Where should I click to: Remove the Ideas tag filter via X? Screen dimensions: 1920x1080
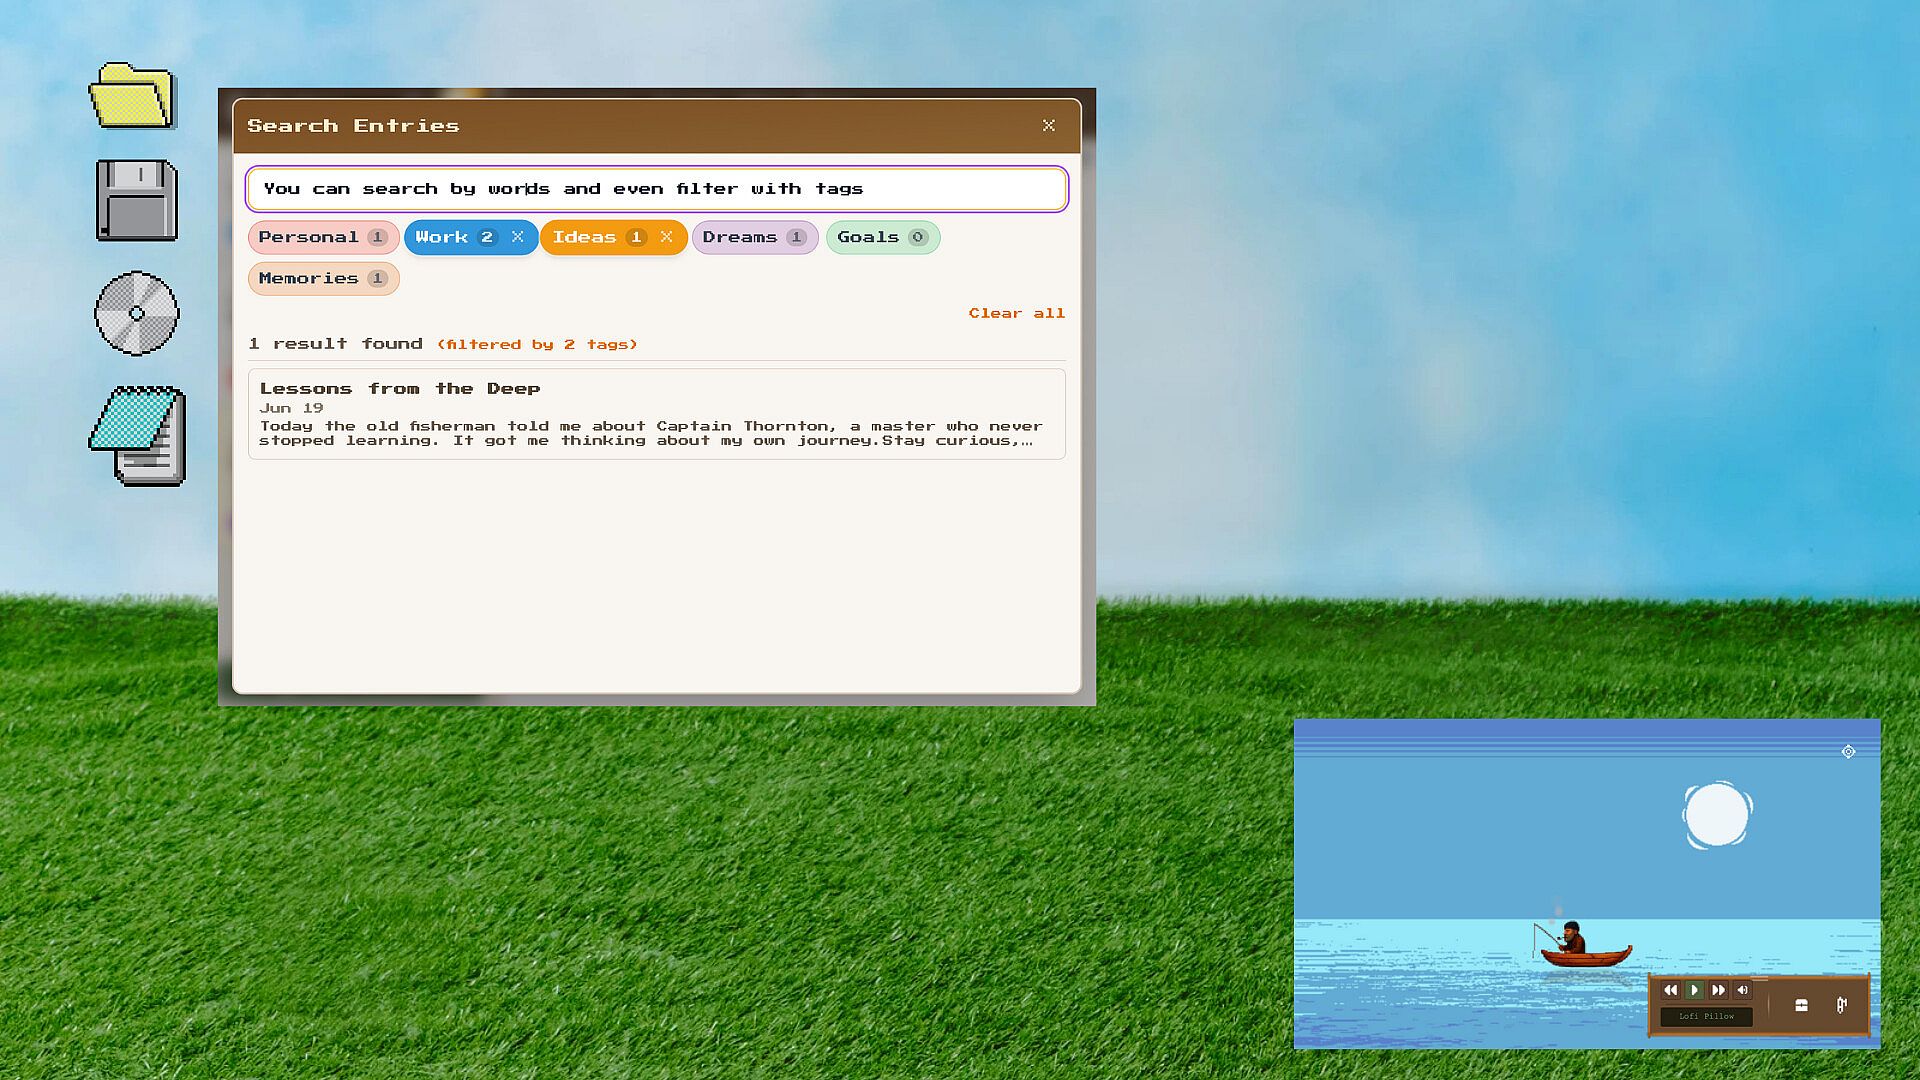tap(666, 237)
